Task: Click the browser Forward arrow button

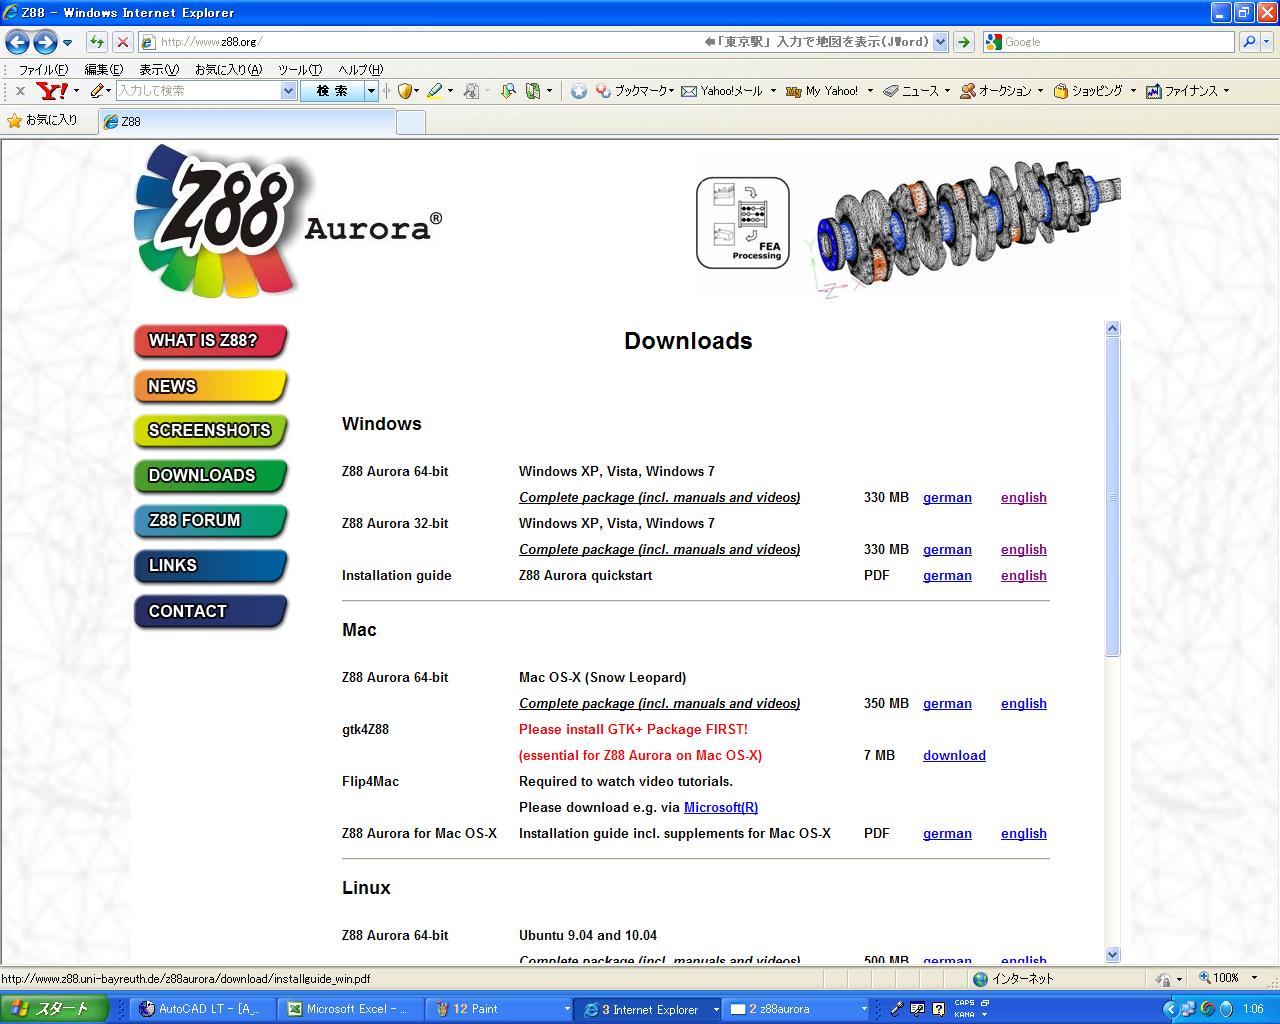Action: [44, 42]
